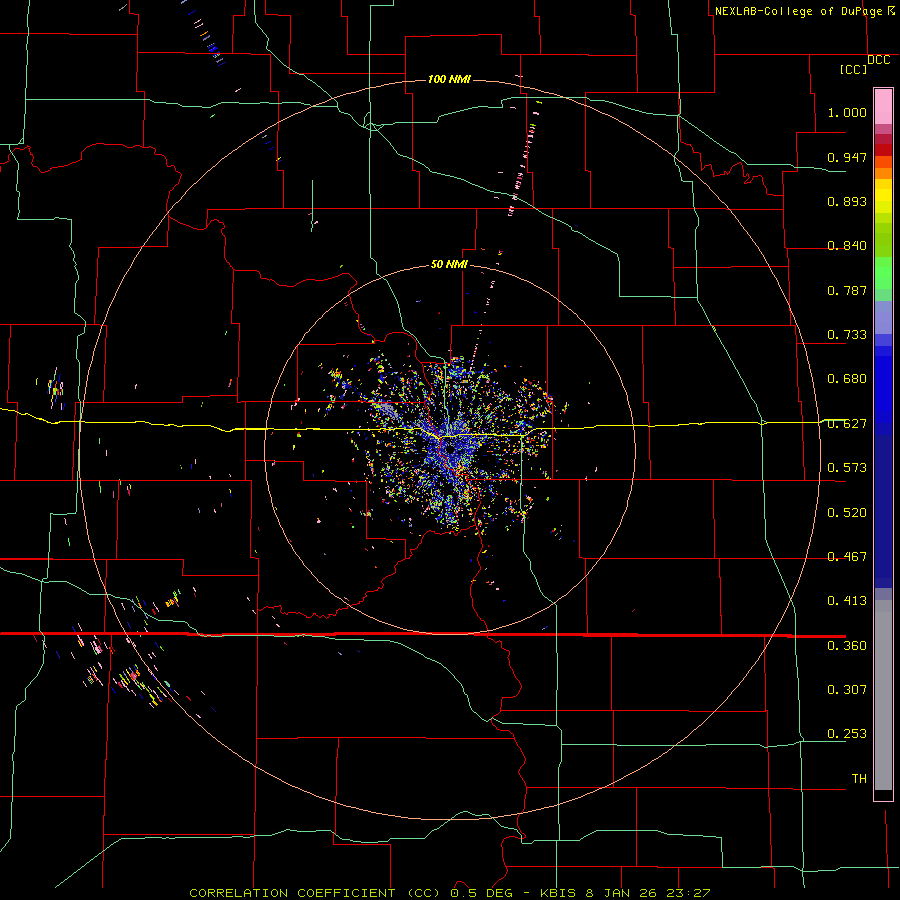Click the bright green band of color bar

[883, 273]
